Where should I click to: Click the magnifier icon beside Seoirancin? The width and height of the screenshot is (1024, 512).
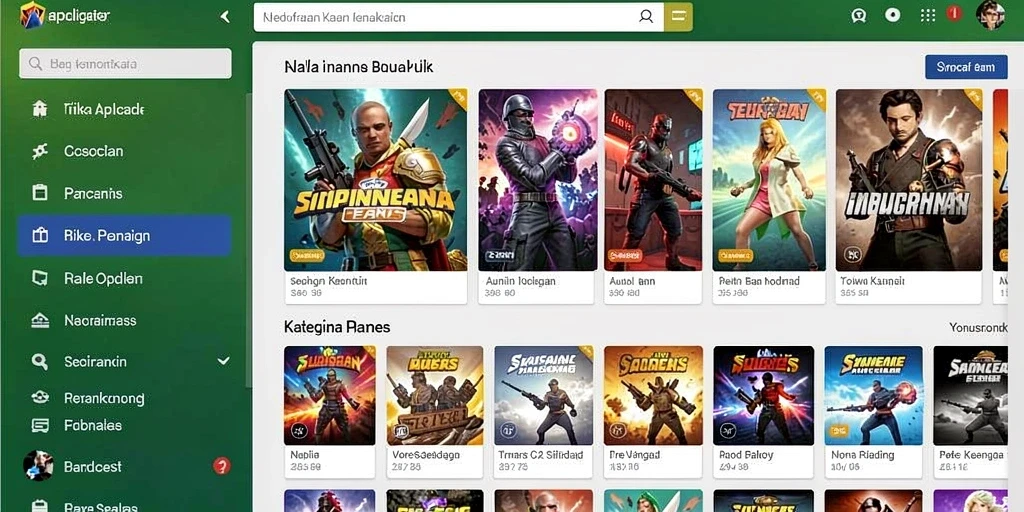(x=40, y=361)
